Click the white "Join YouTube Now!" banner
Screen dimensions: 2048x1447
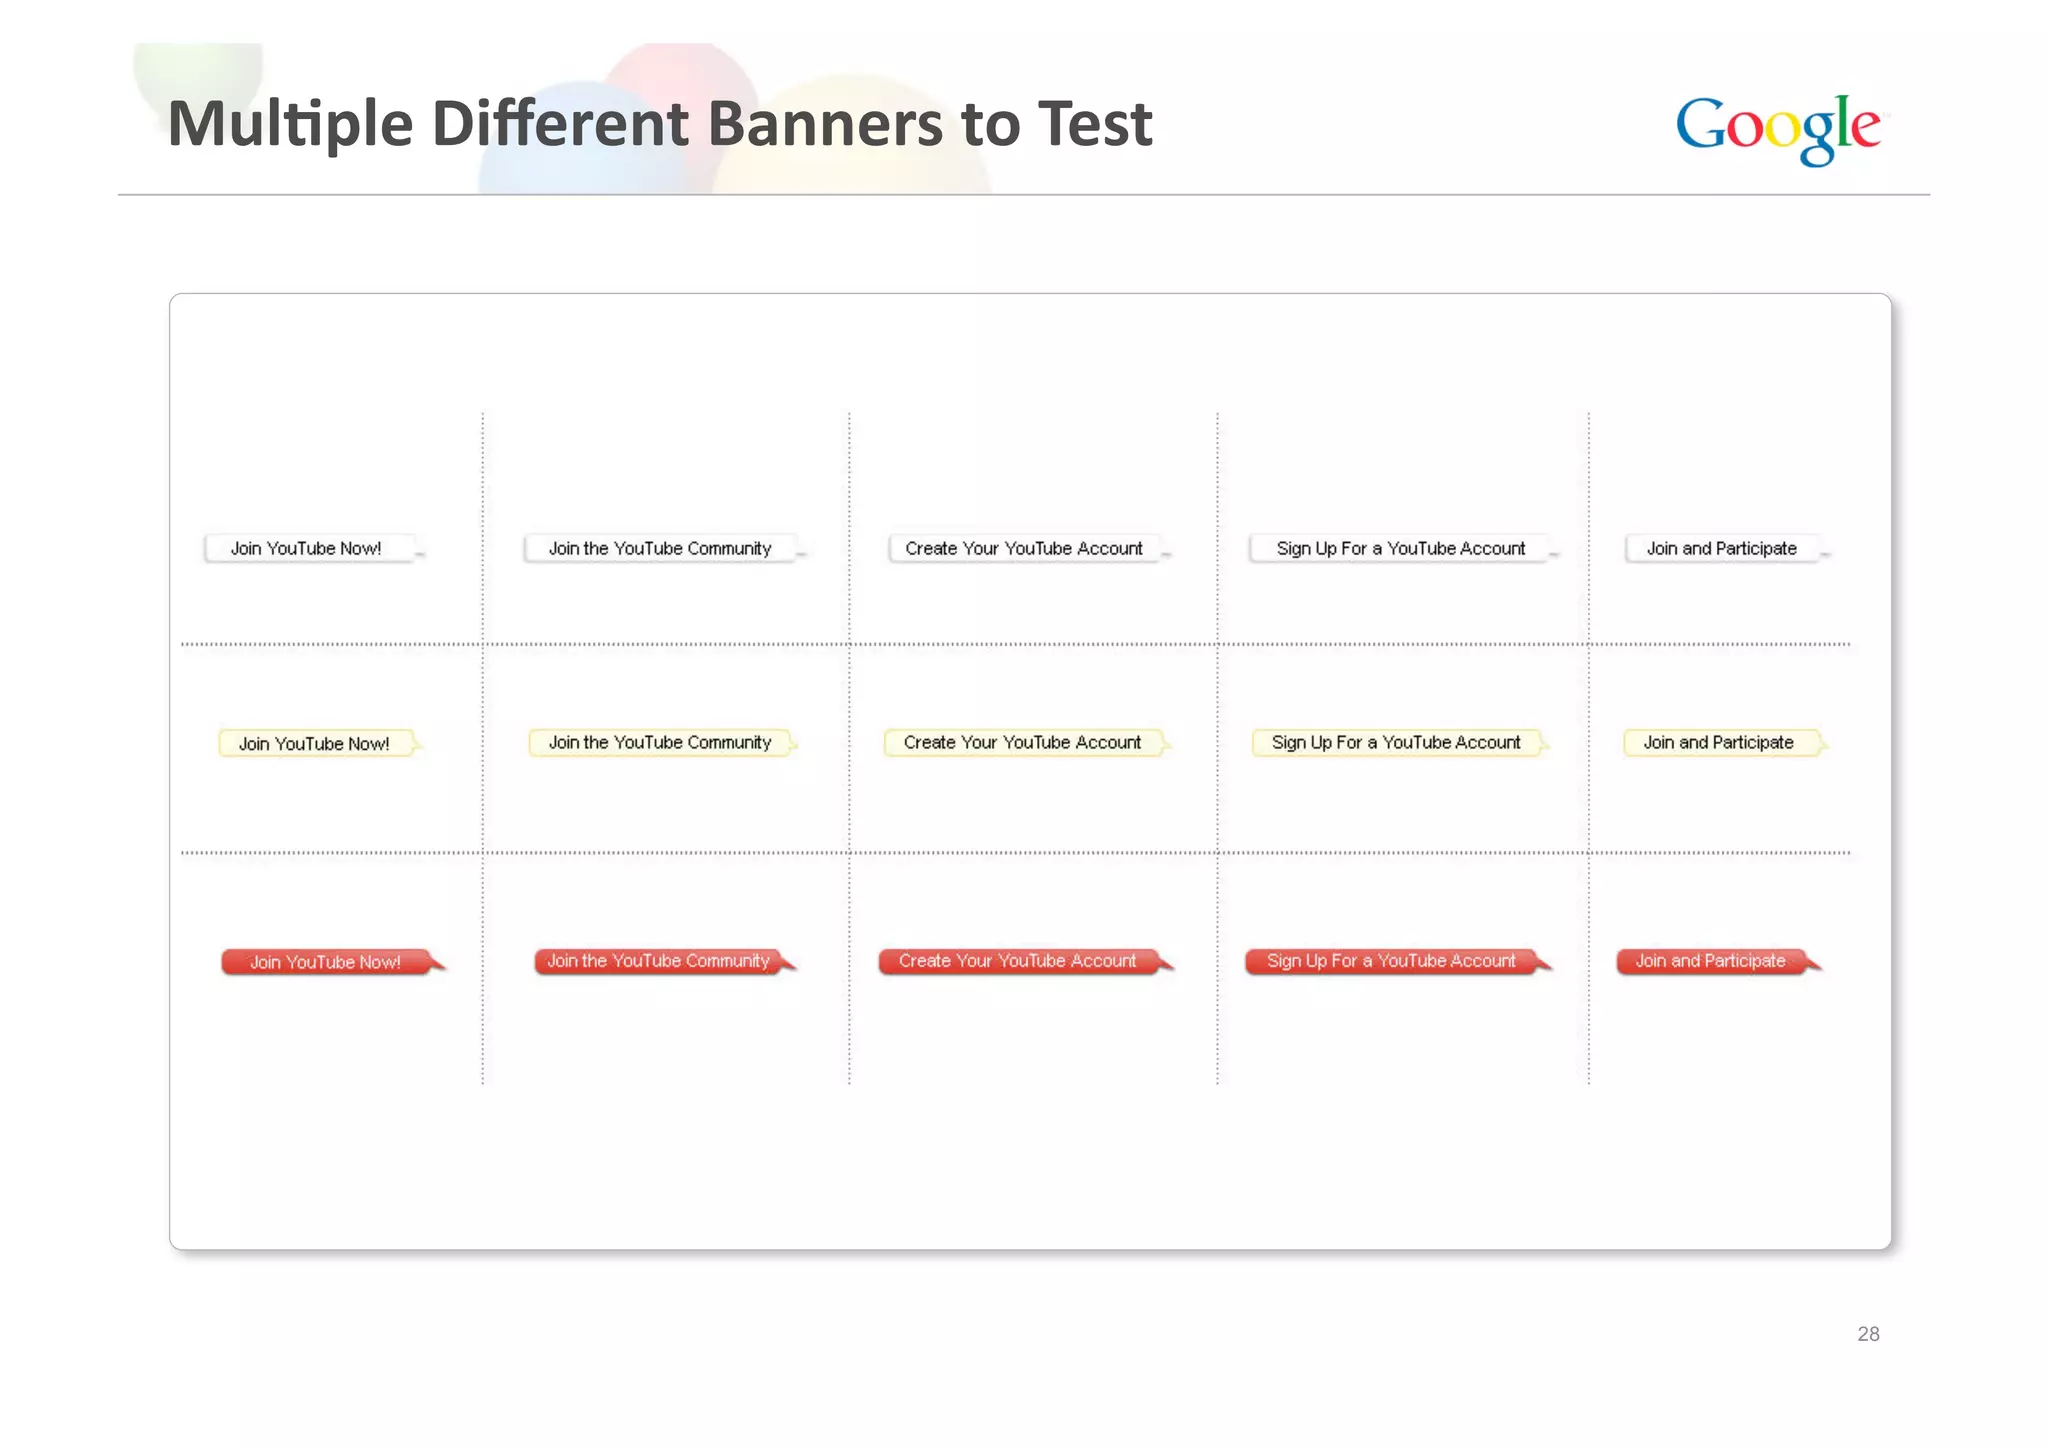(x=314, y=548)
